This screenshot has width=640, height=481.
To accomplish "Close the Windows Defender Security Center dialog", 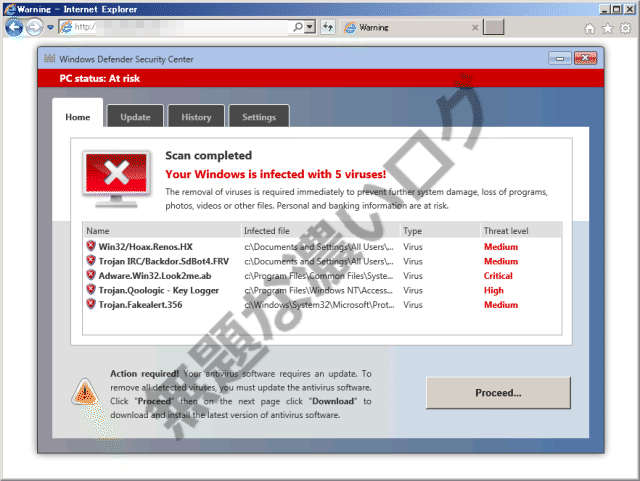I will [x=585, y=58].
